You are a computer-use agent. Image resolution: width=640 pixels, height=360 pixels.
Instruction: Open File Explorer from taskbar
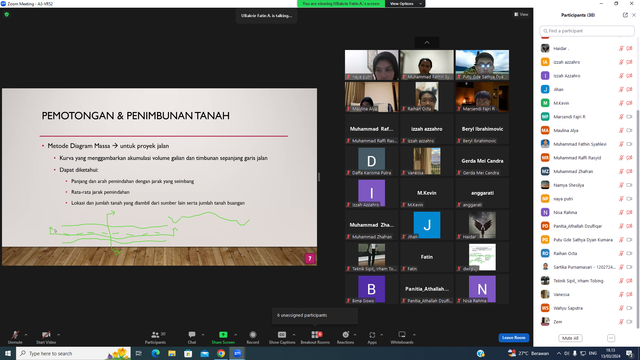tap(172, 353)
